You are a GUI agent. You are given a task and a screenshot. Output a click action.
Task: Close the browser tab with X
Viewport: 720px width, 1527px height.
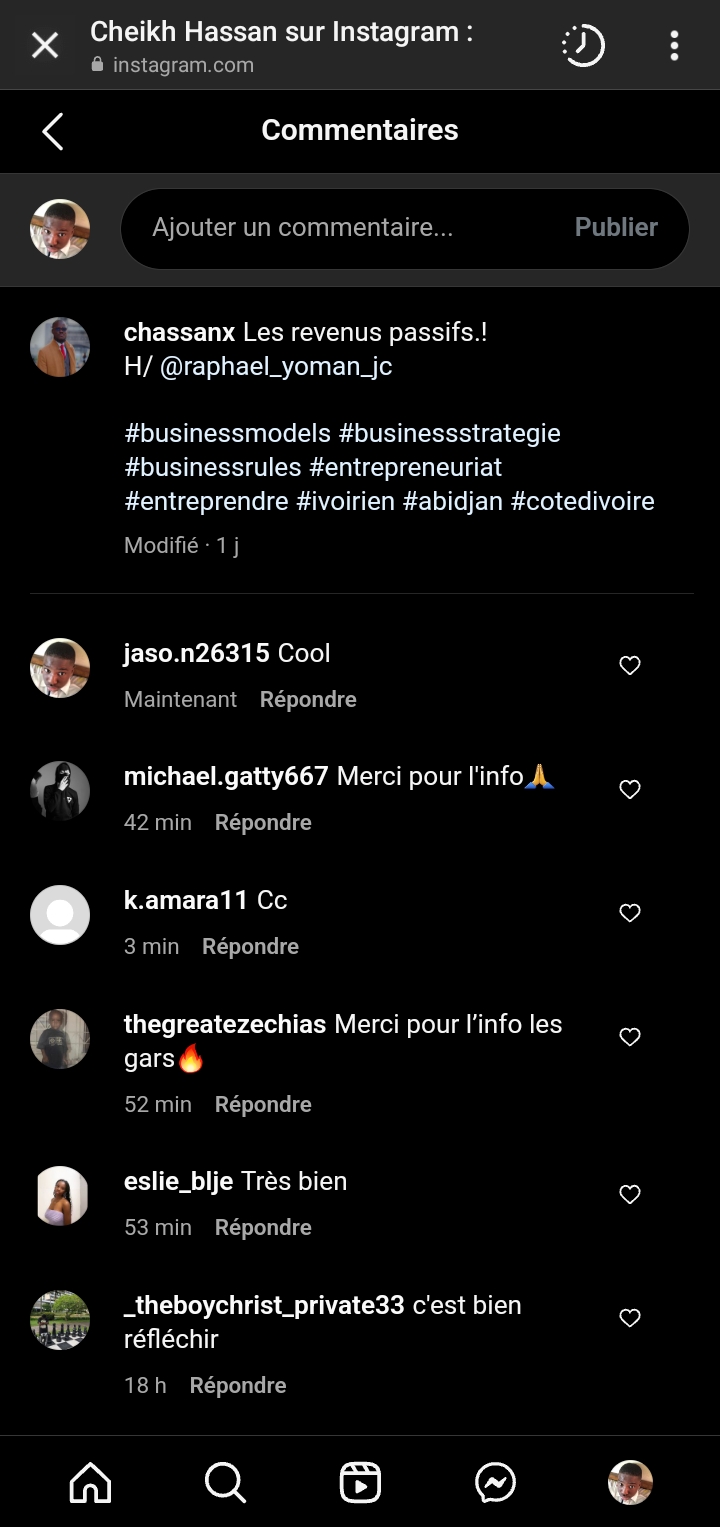tap(45, 45)
